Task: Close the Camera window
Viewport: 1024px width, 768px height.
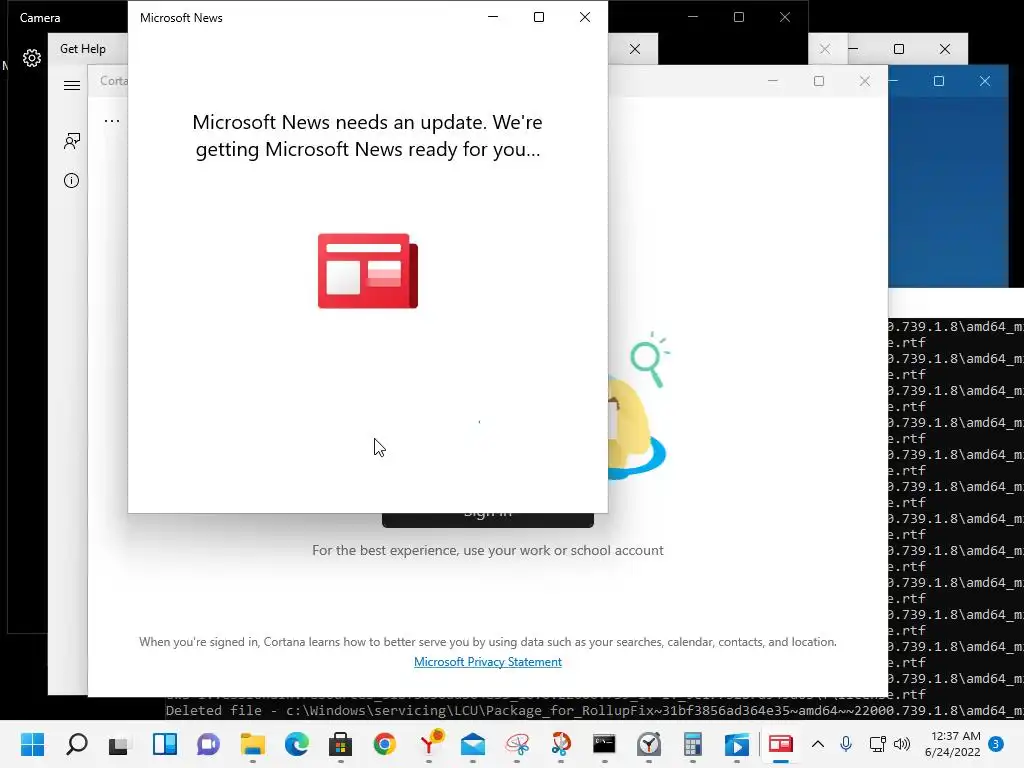Action: [785, 17]
